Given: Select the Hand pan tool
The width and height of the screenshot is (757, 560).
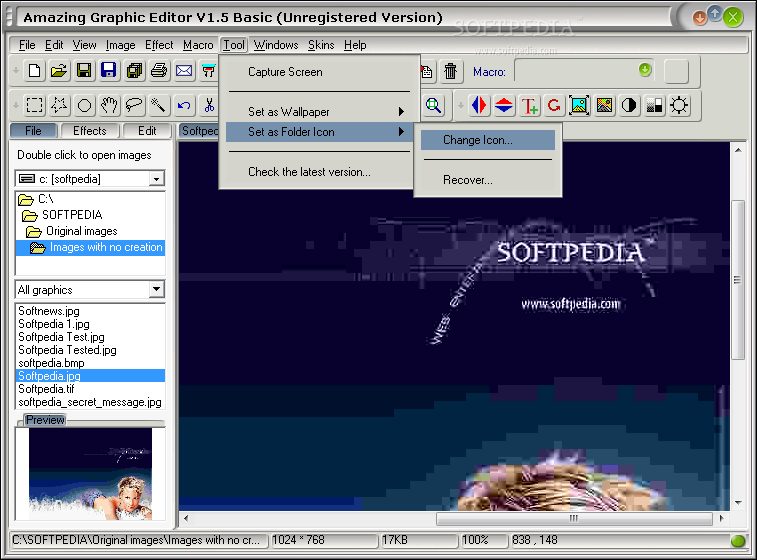Looking at the screenshot, I should [x=110, y=105].
